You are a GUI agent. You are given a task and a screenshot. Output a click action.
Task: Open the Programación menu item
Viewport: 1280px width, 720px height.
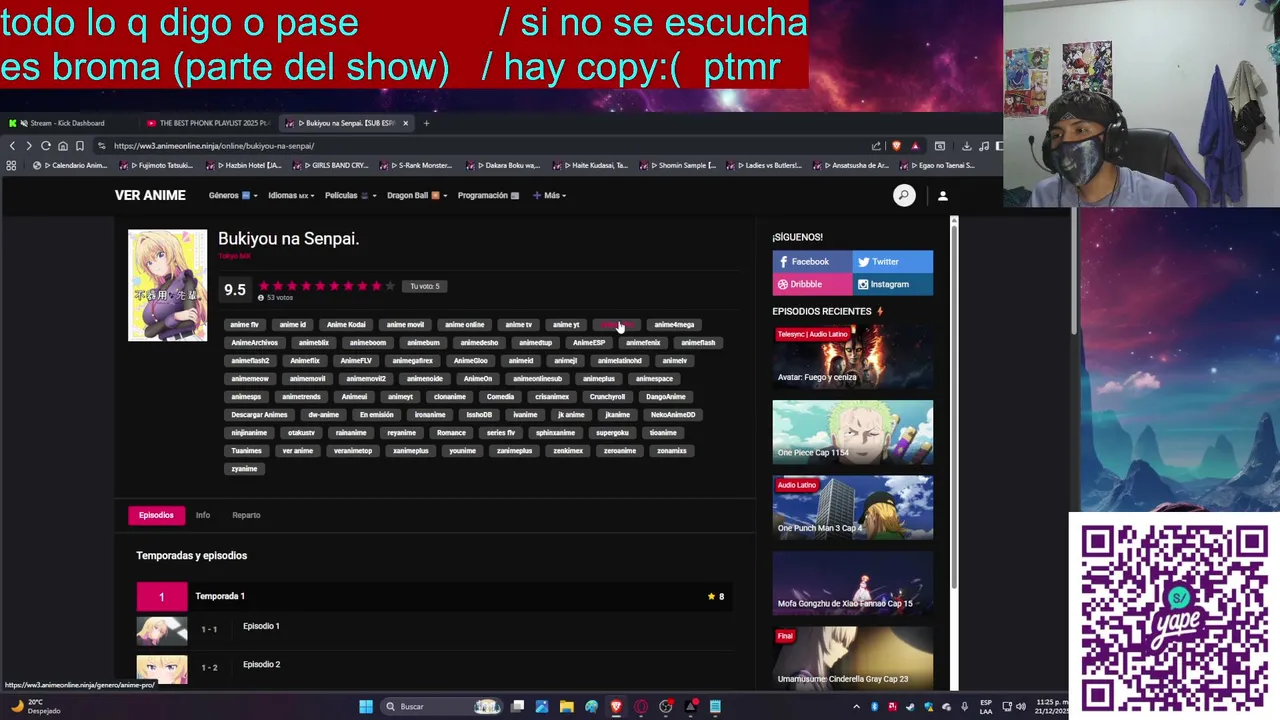488,196
